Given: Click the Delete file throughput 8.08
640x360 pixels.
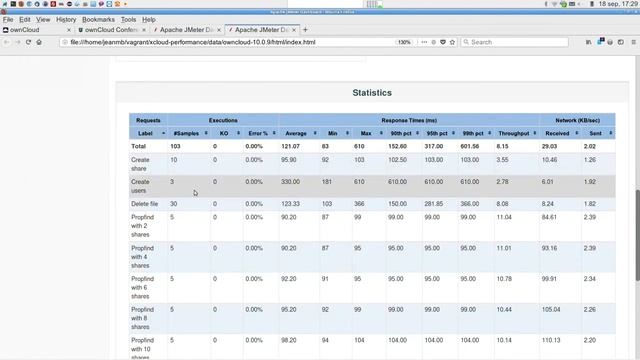Looking at the screenshot, I should pyautogui.click(x=502, y=204).
